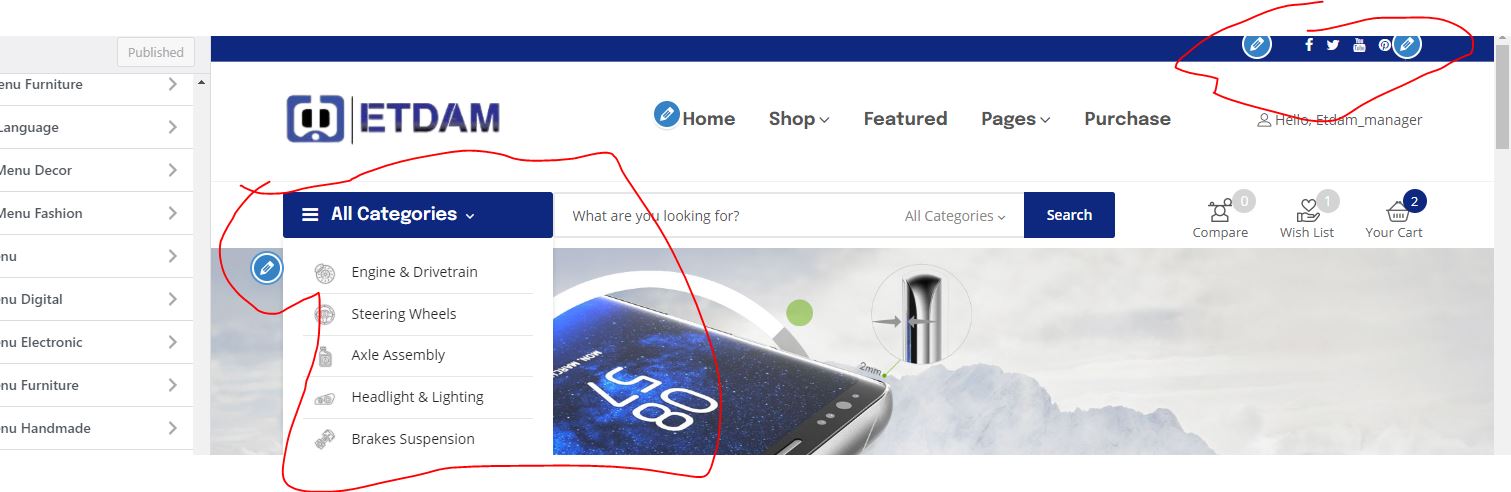Select Steering Wheels category link
This screenshot has height=492, width=1511.
click(x=404, y=314)
